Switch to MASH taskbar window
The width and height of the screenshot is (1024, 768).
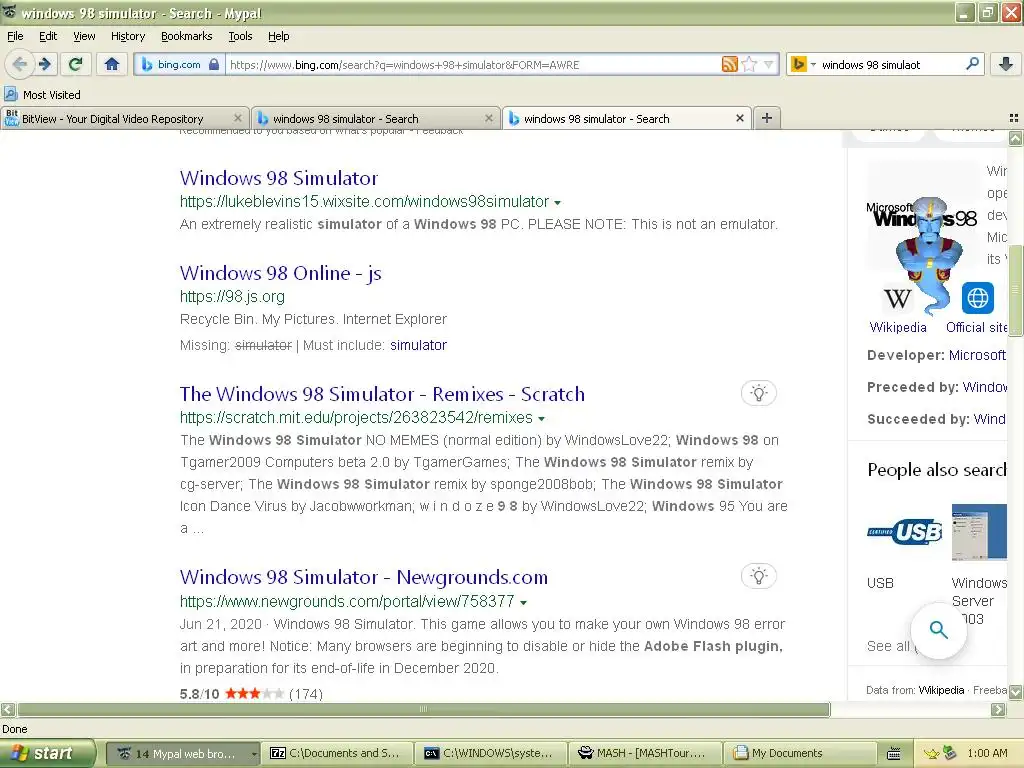coord(646,753)
